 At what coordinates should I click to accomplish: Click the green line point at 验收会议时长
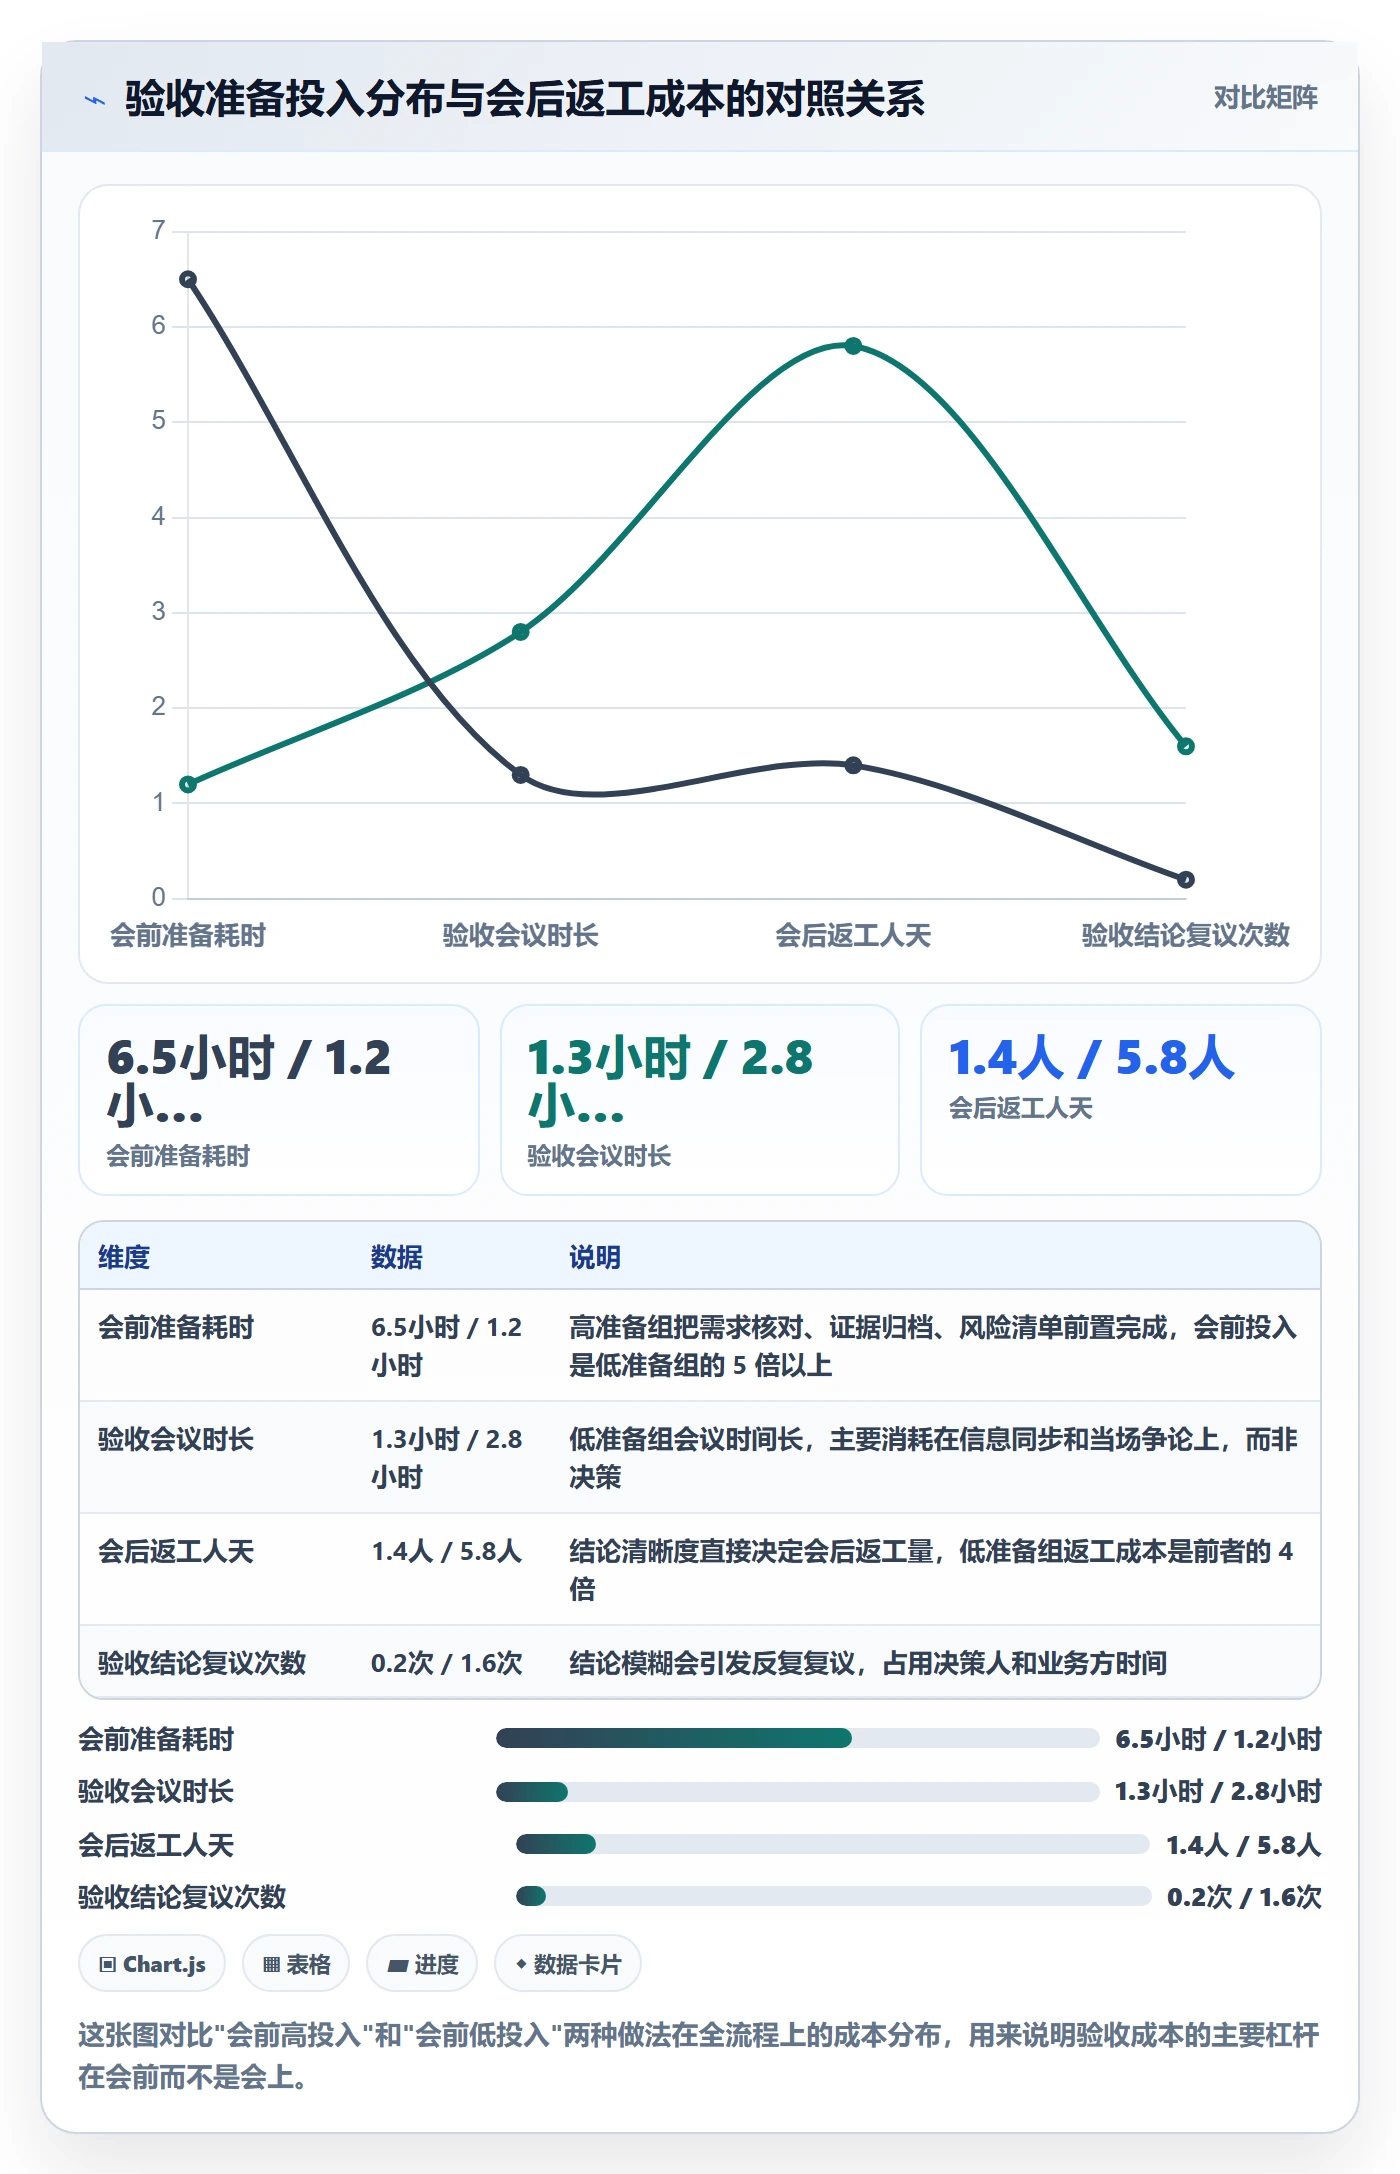pyautogui.click(x=521, y=632)
